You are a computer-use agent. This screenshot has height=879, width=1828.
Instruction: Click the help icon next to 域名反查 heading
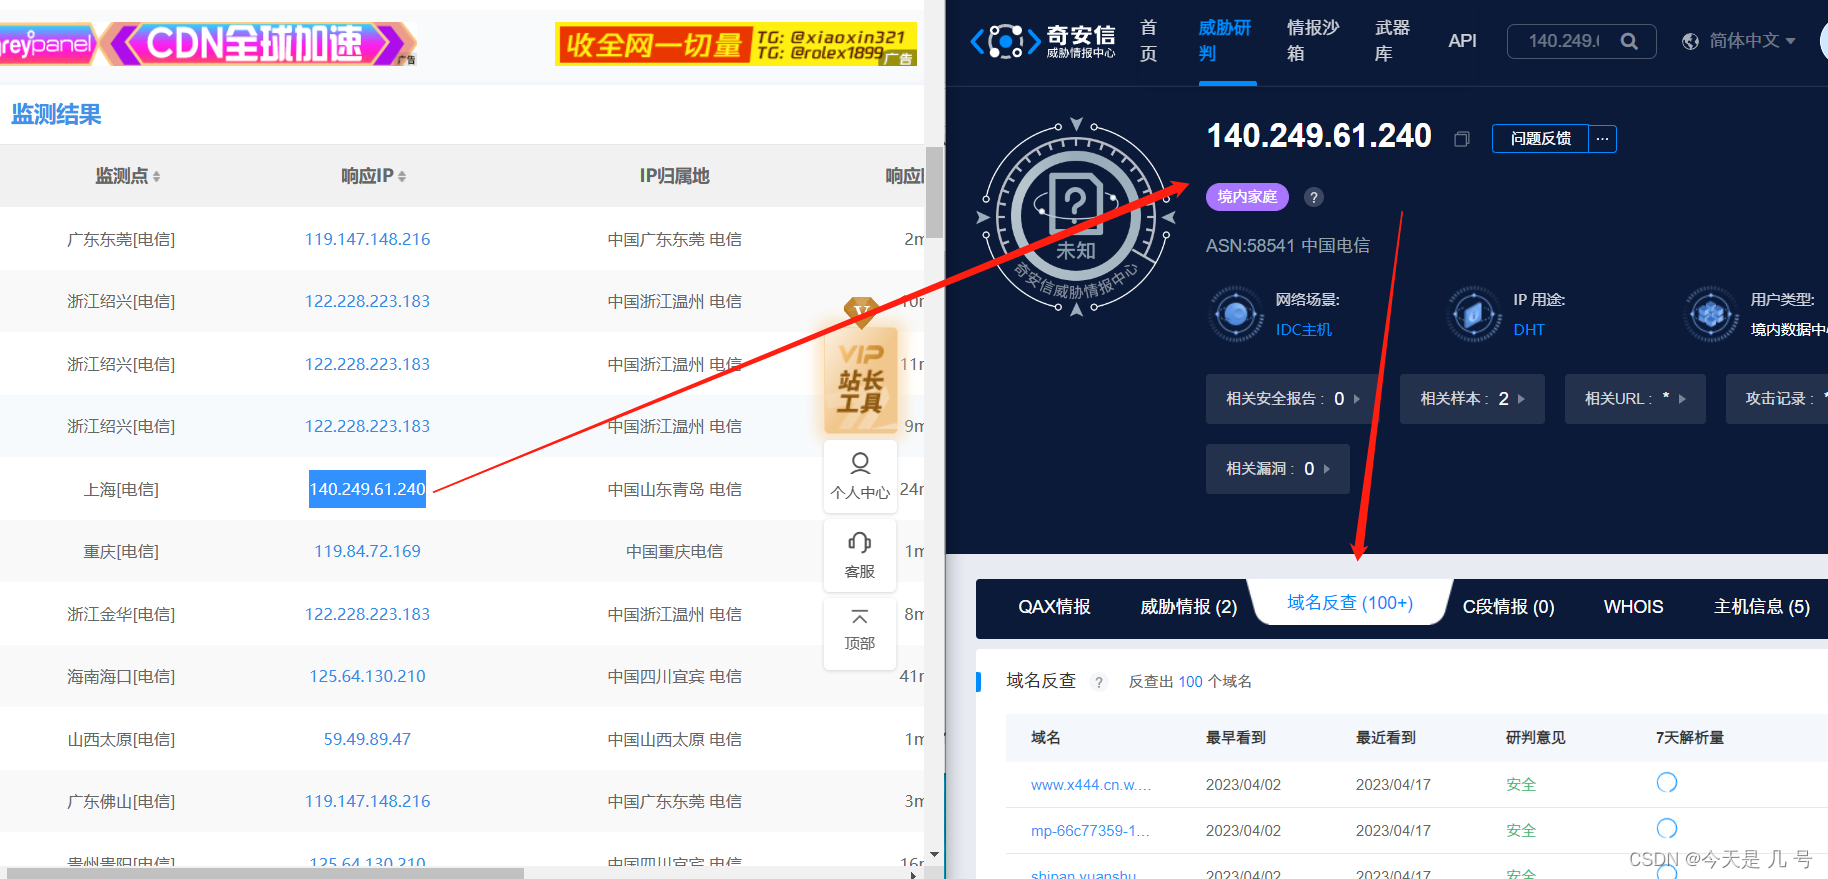[x=1099, y=682]
